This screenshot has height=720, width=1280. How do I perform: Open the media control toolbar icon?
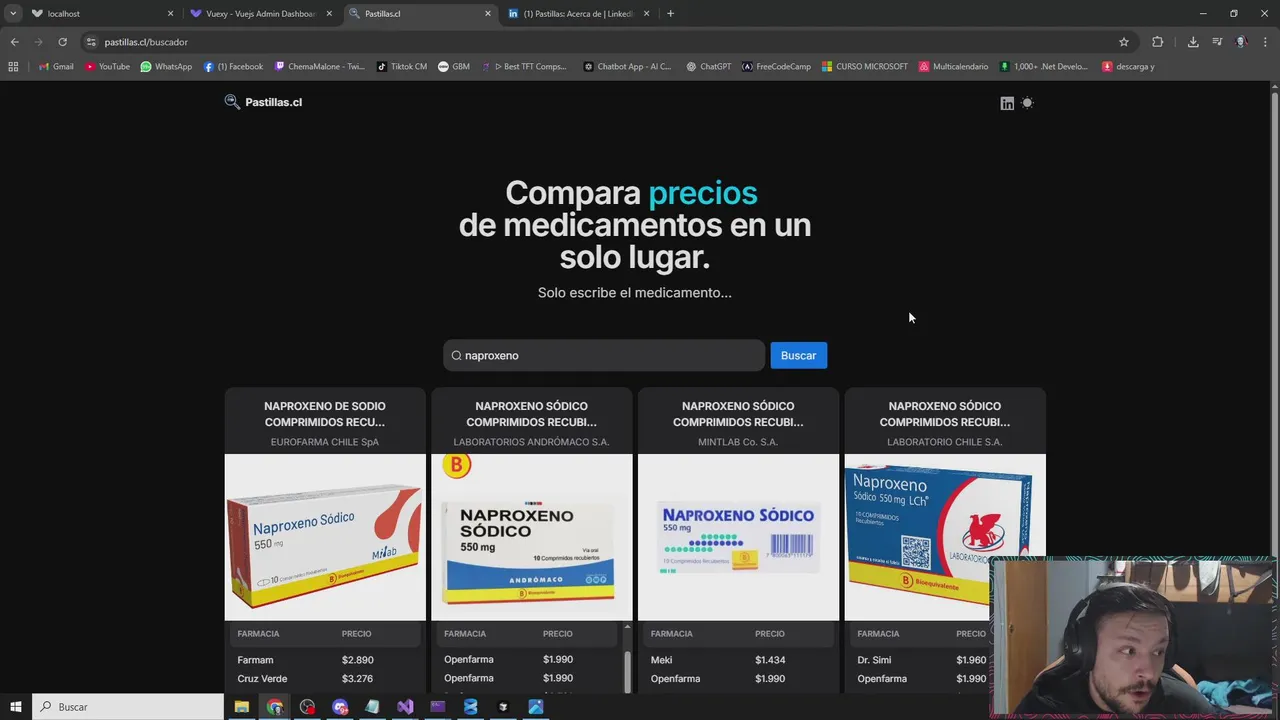tap(1217, 42)
